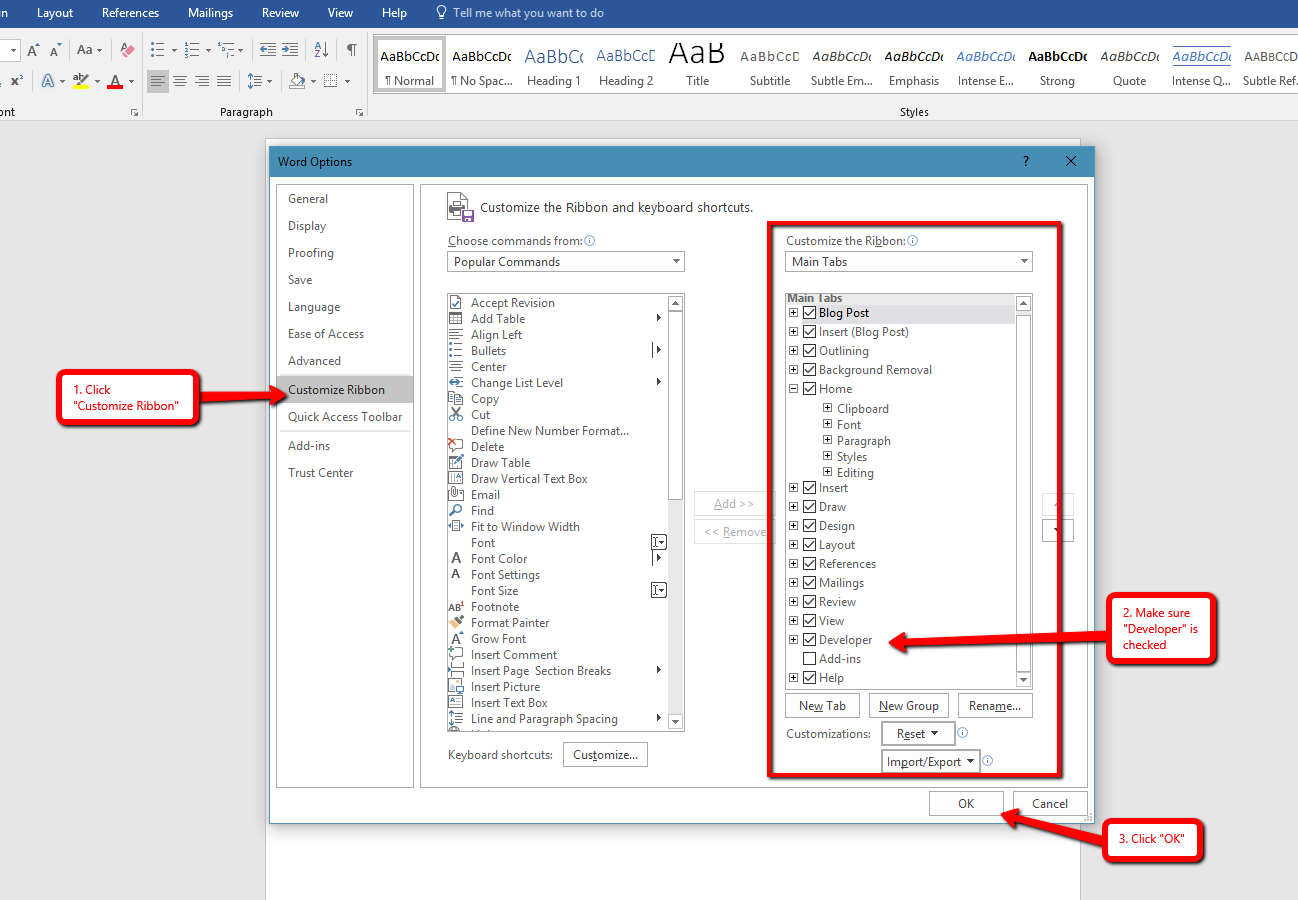
Task: Click OK to save ribbon changes
Action: tap(966, 803)
